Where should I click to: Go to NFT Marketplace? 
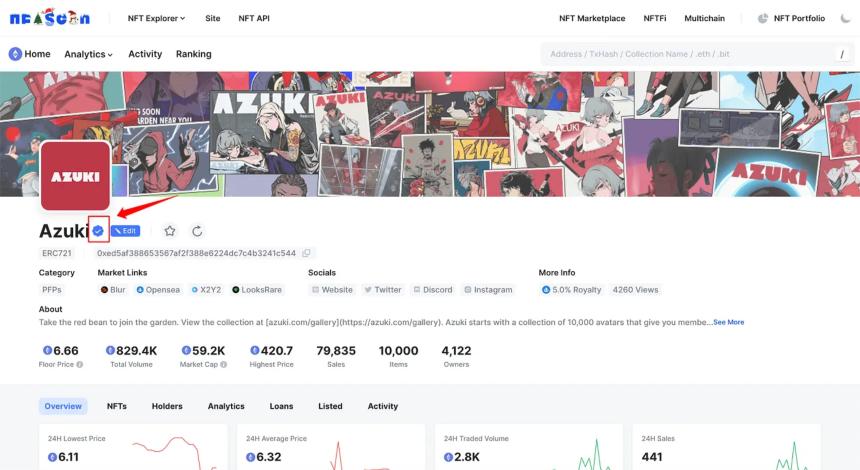pos(592,18)
